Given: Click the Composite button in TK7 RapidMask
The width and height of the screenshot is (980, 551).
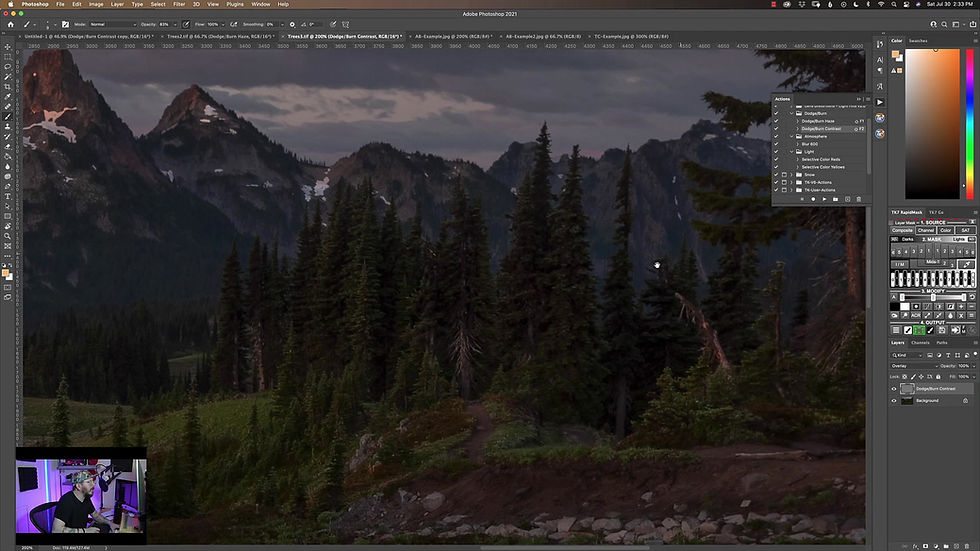Looking at the screenshot, I should click(x=902, y=231).
